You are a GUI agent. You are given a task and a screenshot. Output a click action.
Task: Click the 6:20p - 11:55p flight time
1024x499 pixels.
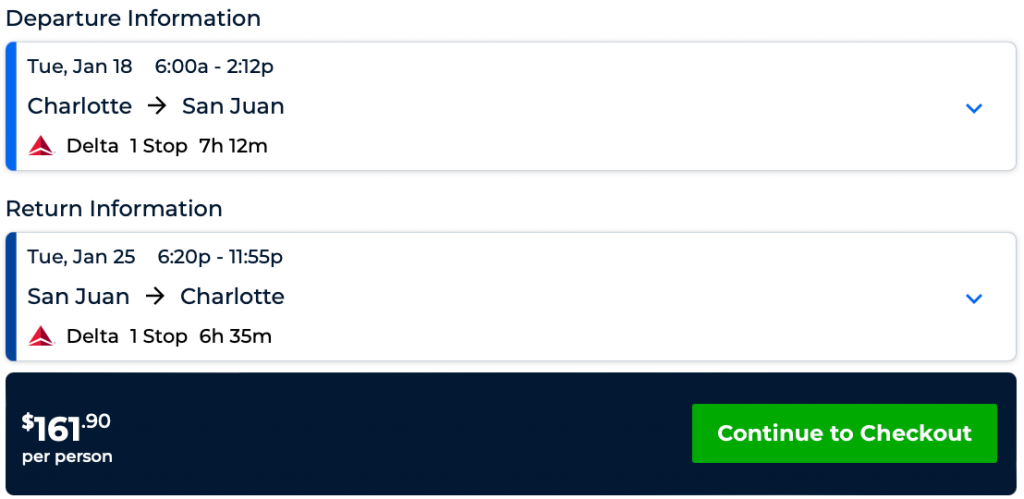click(220, 257)
